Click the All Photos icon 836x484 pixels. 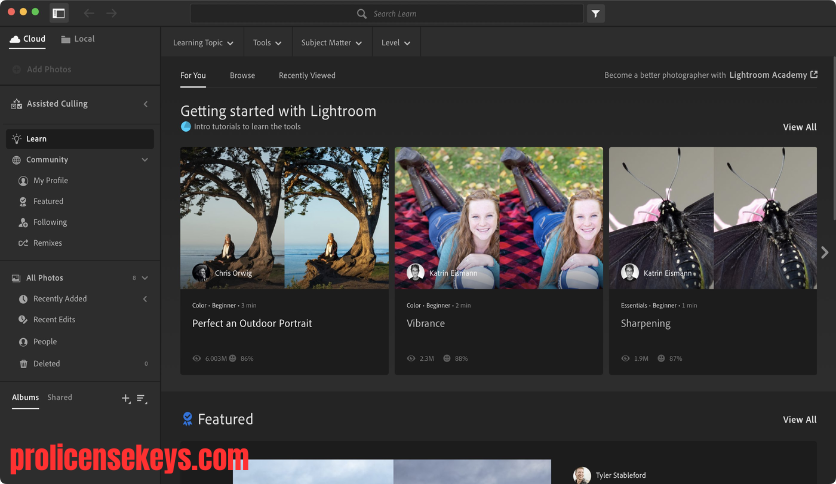point(16,278)
